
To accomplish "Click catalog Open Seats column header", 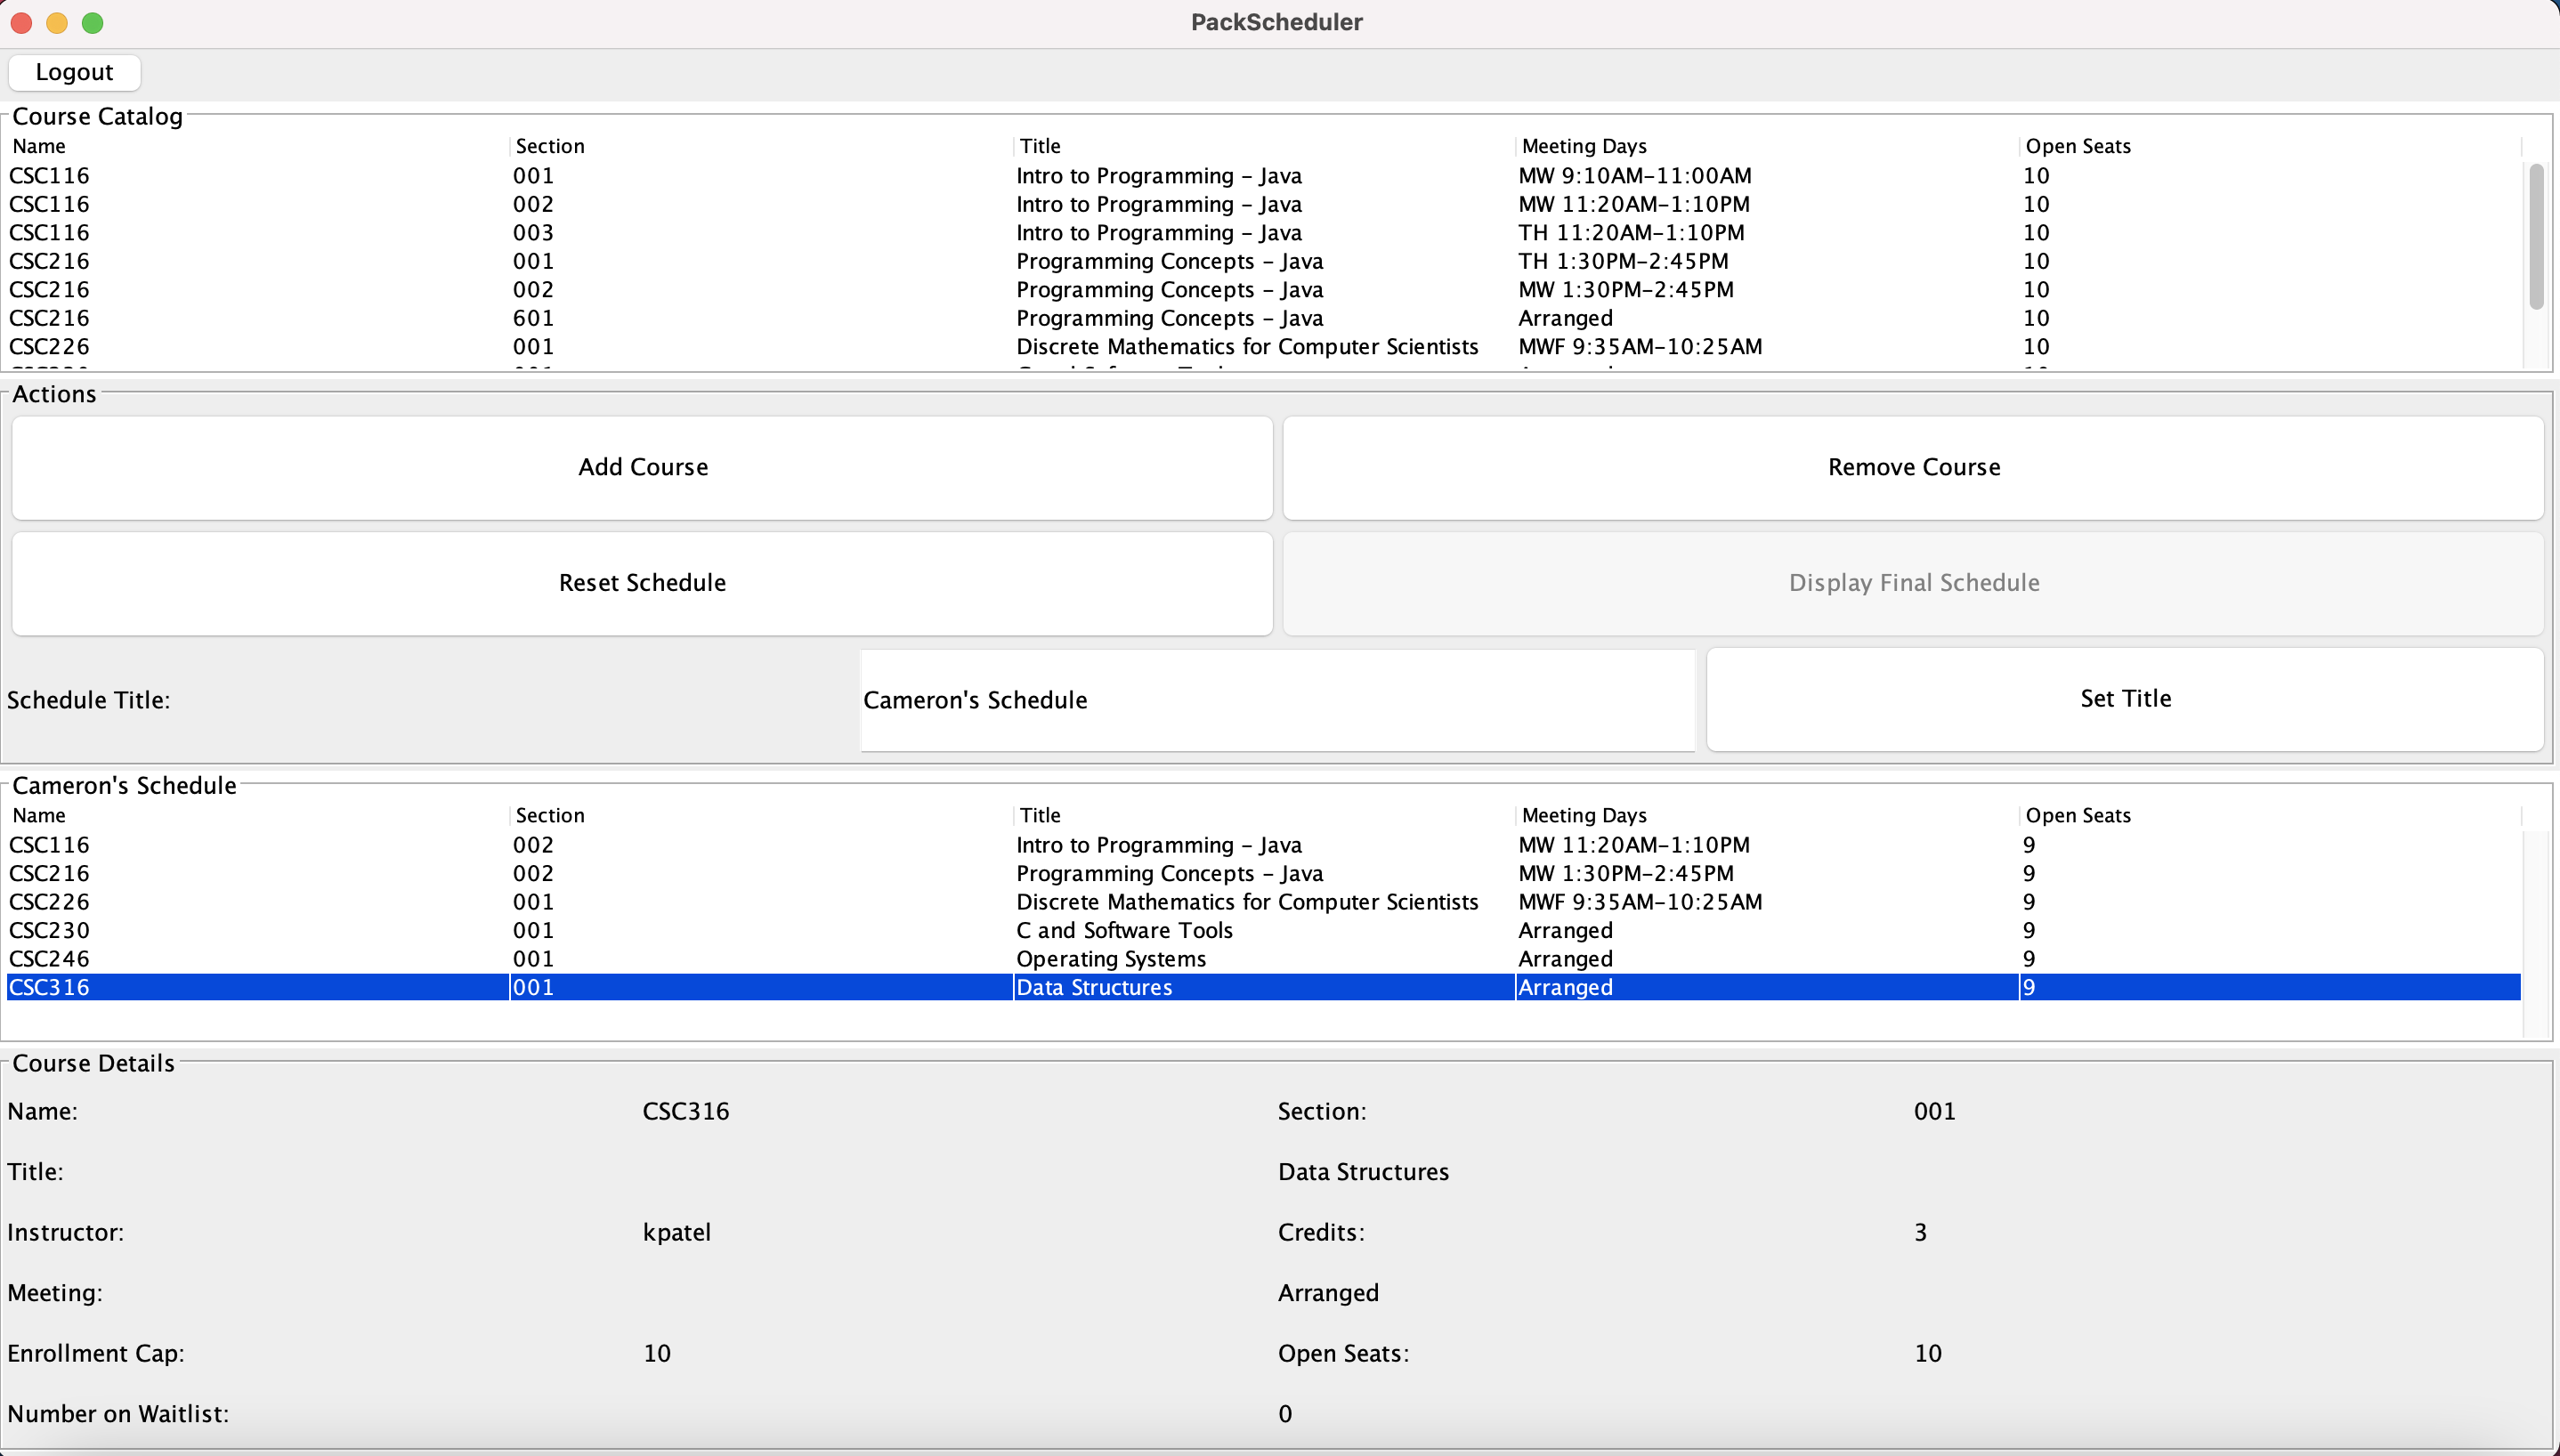I will pyautogui.click(x=2077, y=146).
